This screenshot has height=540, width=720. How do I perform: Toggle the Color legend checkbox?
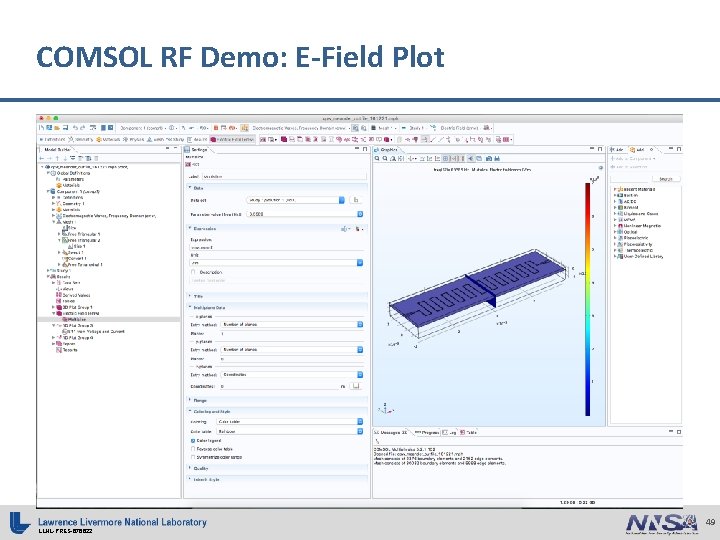click(x=193, y=441)
